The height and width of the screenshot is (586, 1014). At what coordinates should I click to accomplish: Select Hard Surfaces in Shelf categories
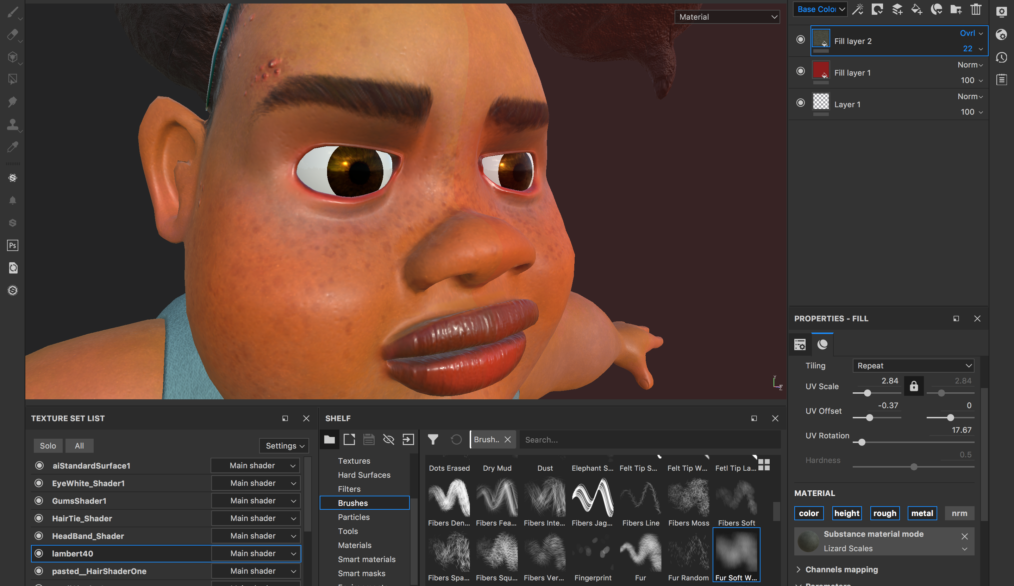point(364,475)
